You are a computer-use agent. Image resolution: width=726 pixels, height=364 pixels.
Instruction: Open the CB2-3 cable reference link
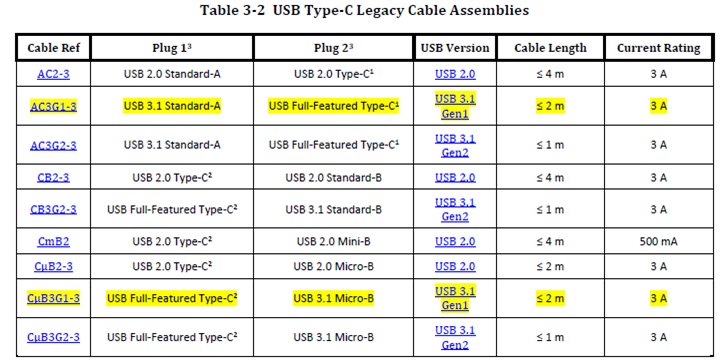pos(53,177)
